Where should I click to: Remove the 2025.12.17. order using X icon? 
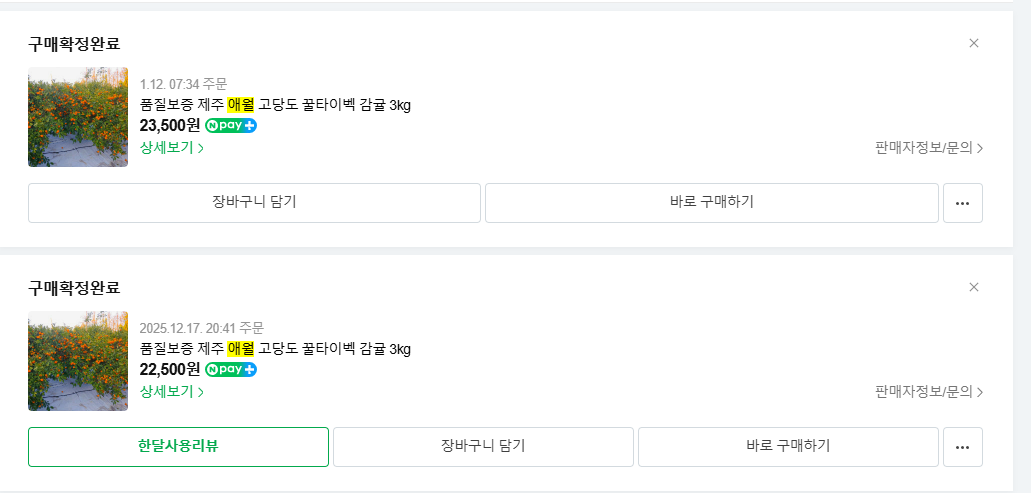tap(974, 287)
